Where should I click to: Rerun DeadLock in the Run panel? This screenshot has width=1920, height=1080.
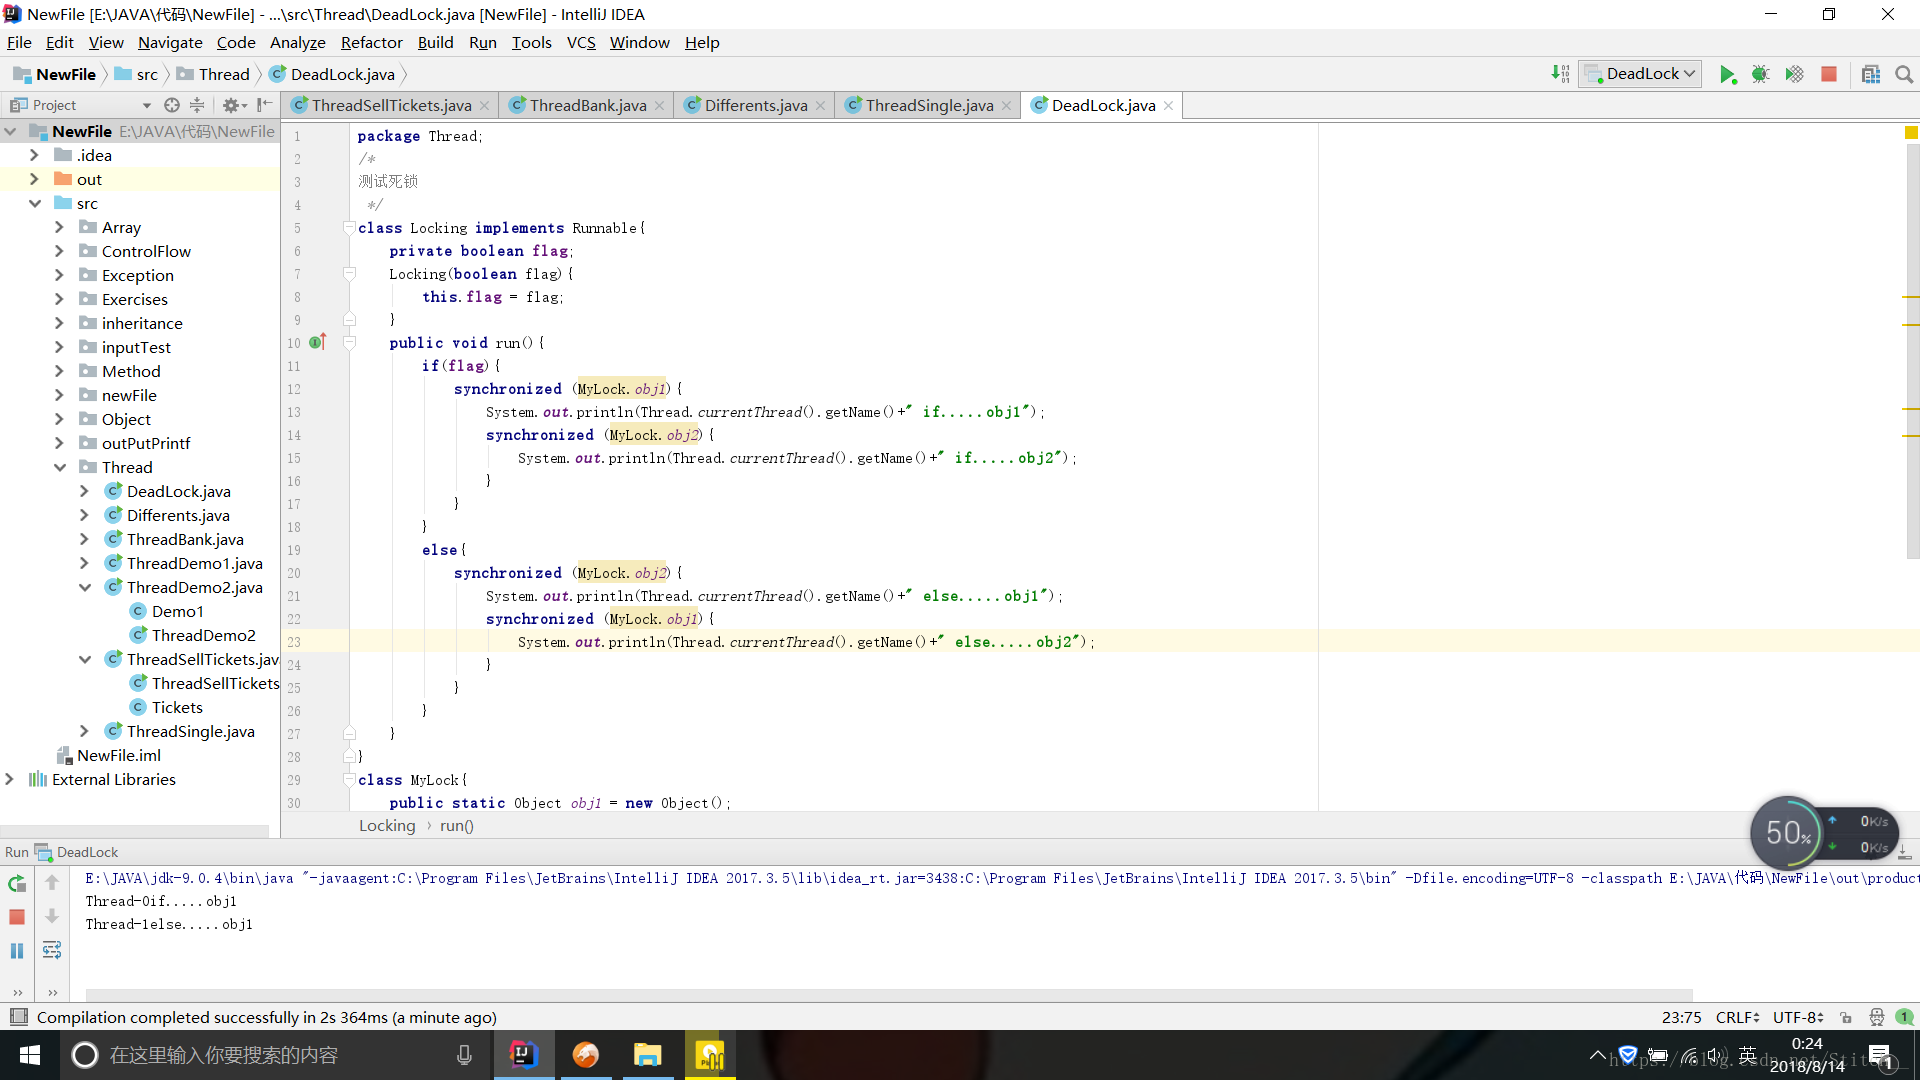pyautogui.click(x=17, y=883)
